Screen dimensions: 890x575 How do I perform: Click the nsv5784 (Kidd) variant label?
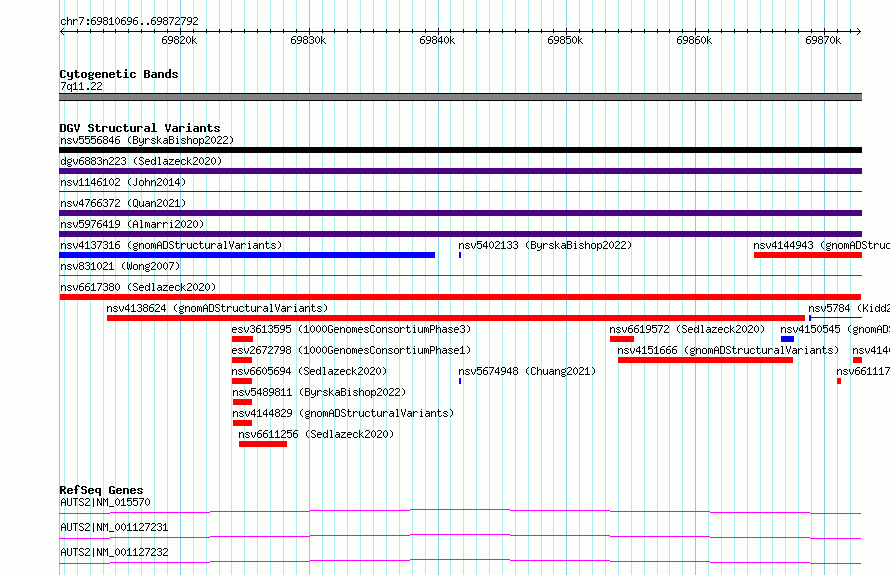pos(849,308)
